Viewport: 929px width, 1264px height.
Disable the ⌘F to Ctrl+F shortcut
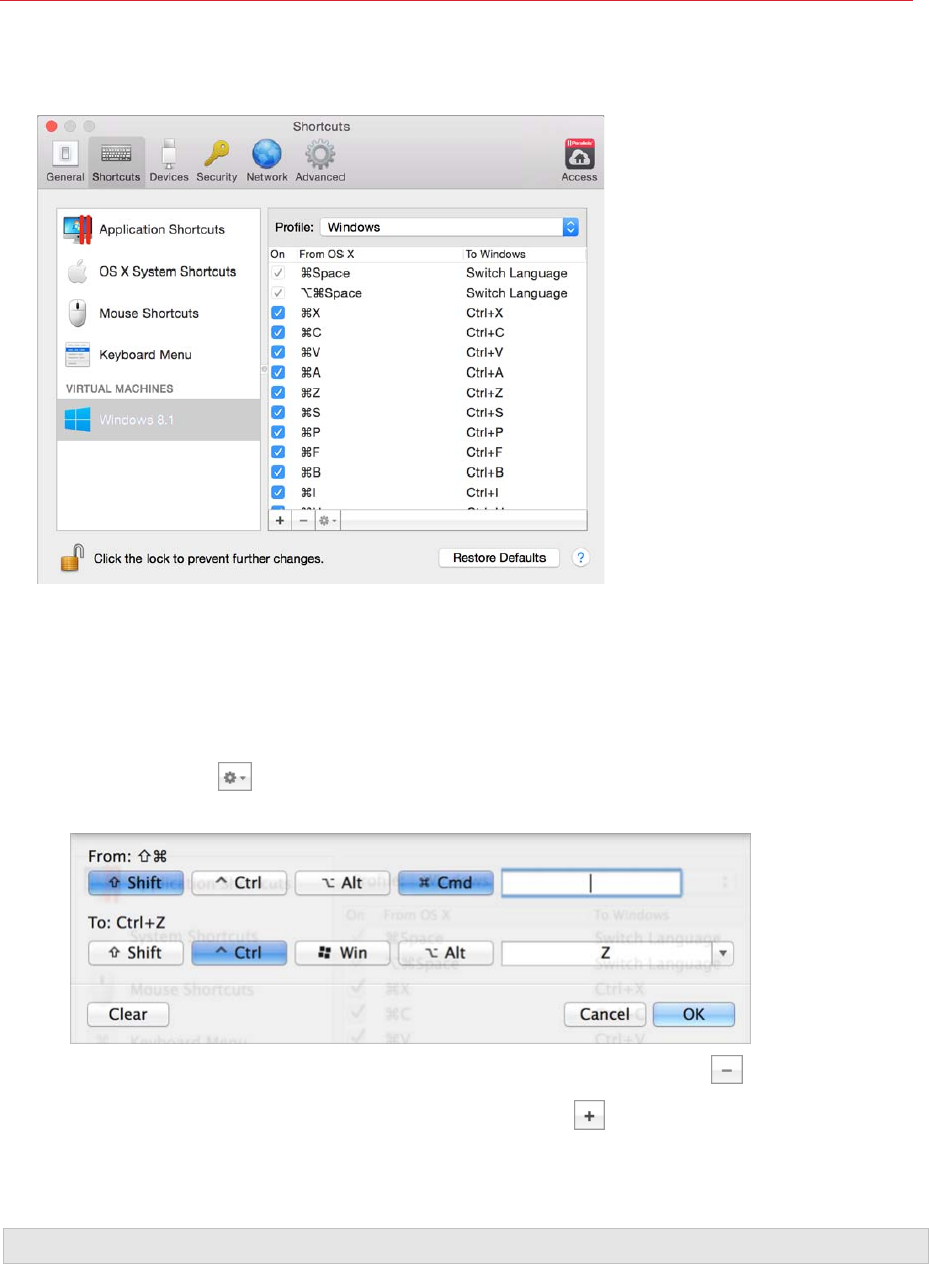279,452
